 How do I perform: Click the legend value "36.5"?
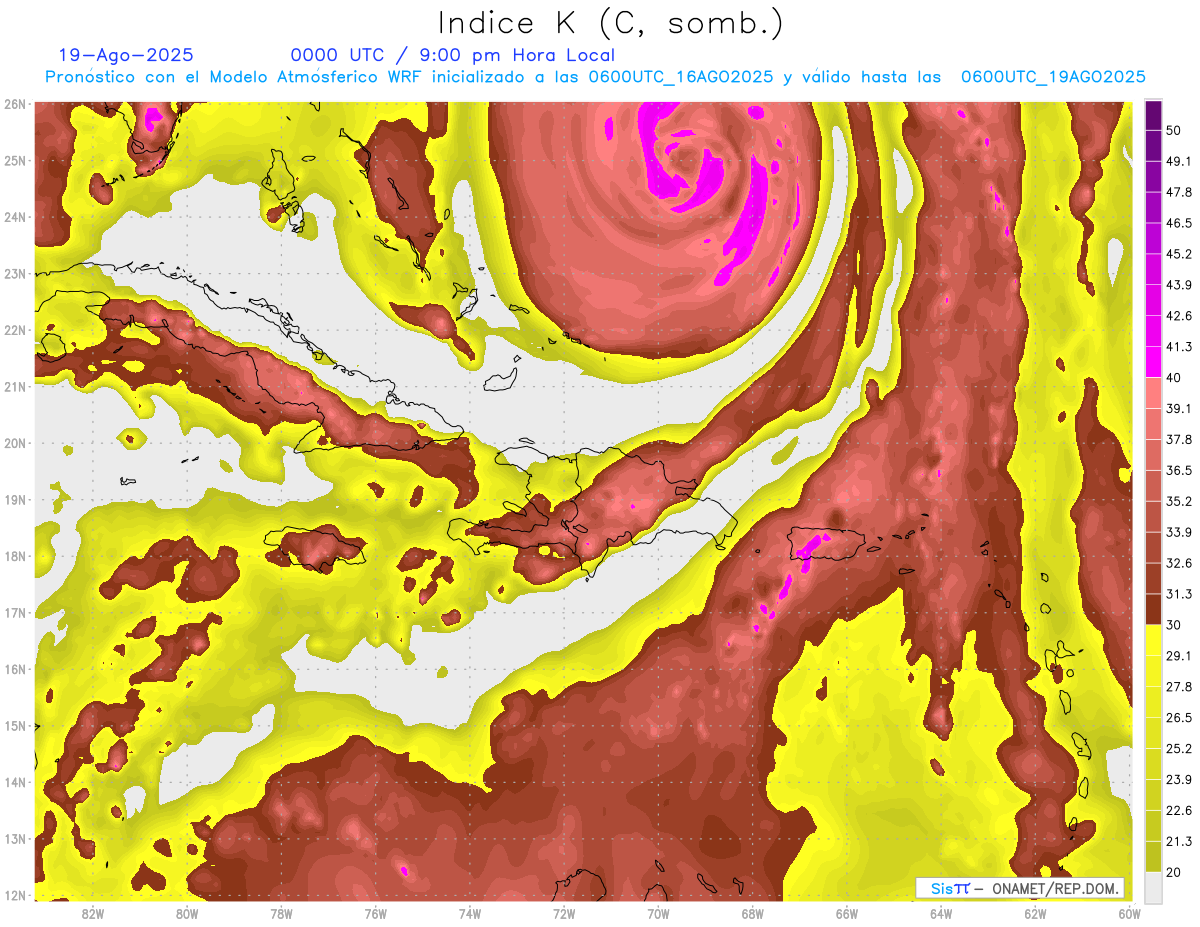pyautogui.click(x=1179, y=470)
